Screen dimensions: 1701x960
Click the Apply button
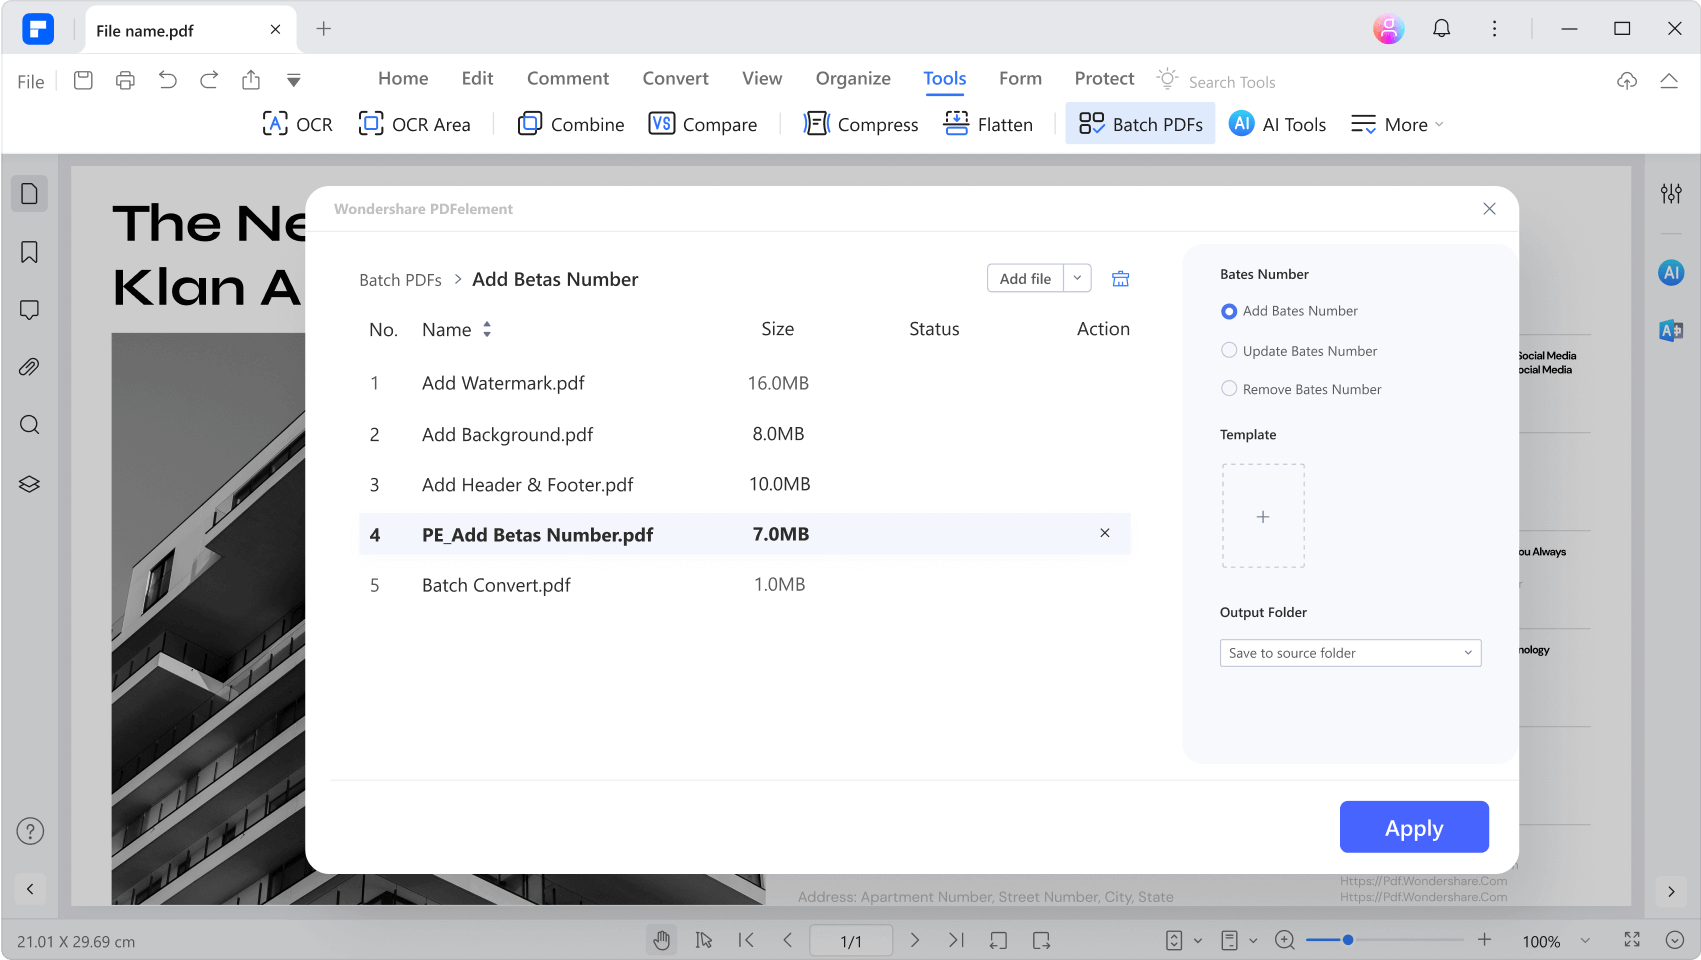pyautogui.click(x=1414, y=827)
